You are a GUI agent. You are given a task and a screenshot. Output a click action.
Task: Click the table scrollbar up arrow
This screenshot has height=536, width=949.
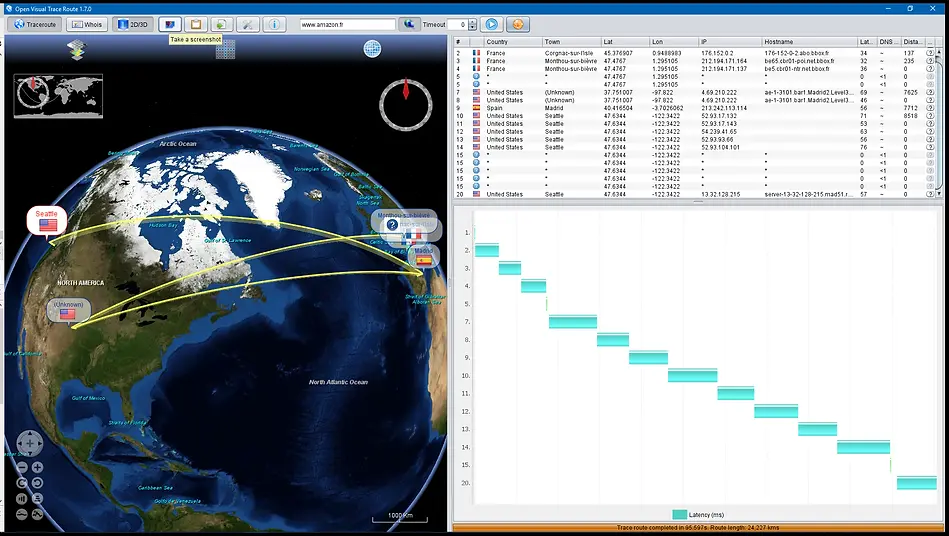coord(939,53)
